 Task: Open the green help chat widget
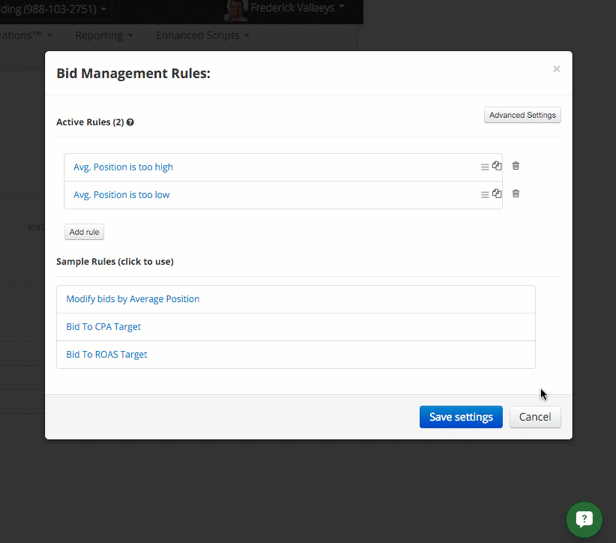tap(584, 520)
